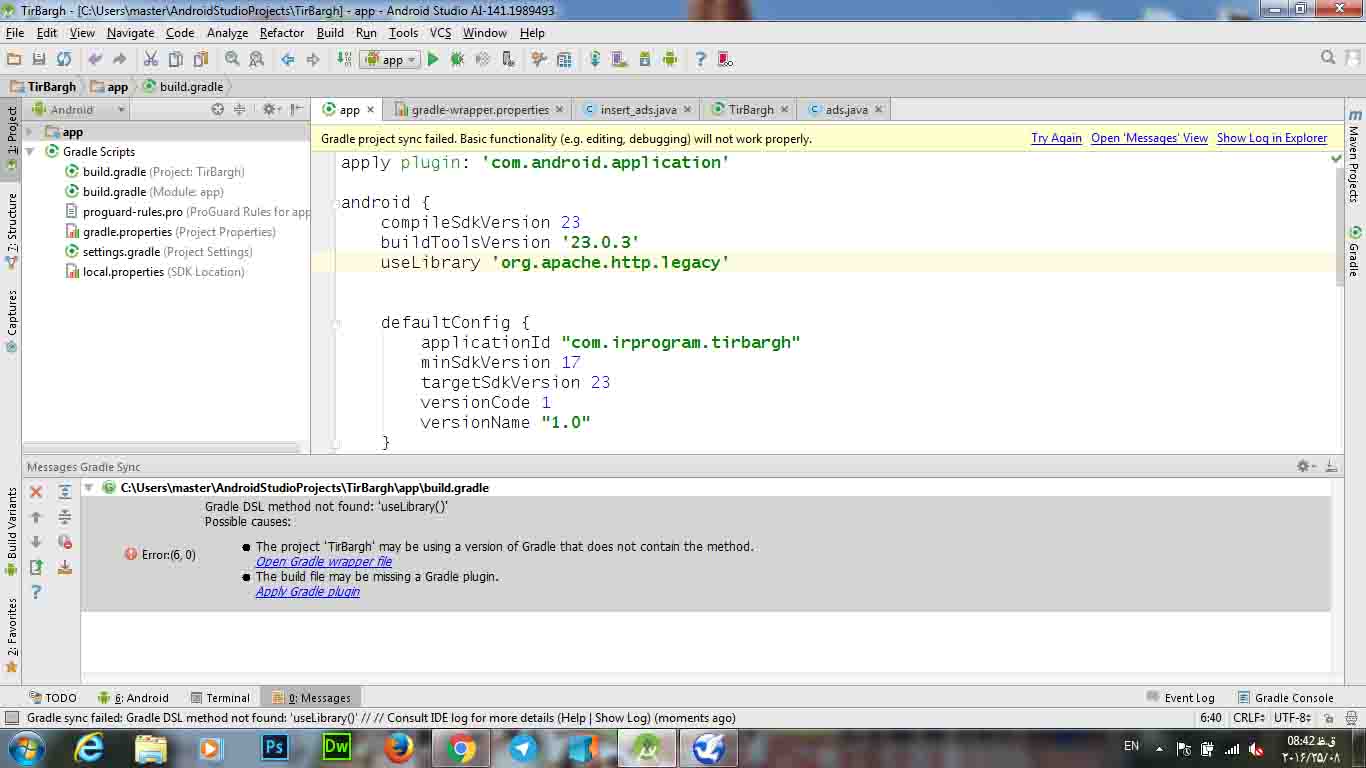
Task: Click the Synchronize toolbar icon
Action: (64, 59)
